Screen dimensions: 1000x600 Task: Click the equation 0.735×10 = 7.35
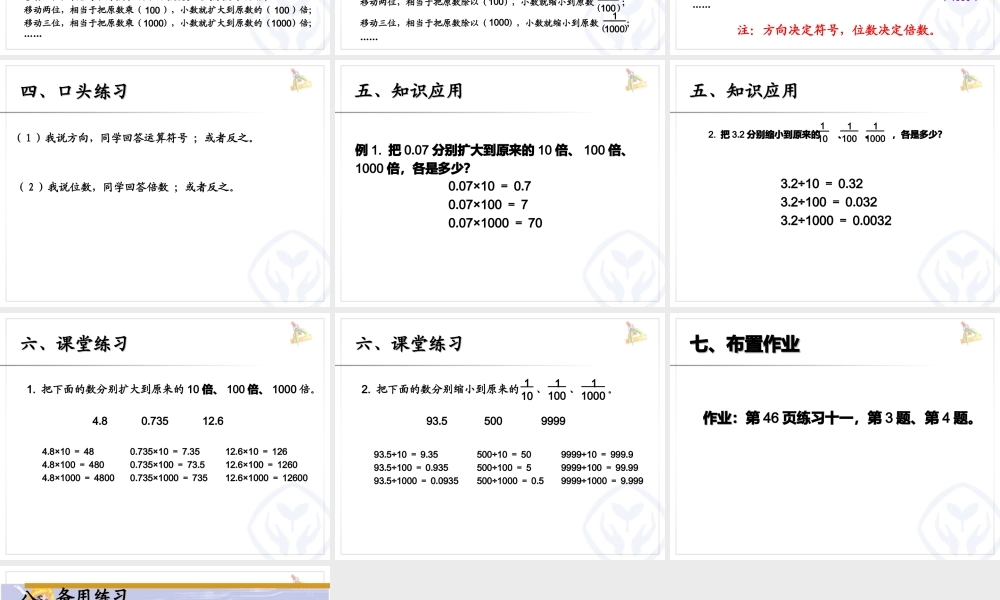tap(165, 451)
